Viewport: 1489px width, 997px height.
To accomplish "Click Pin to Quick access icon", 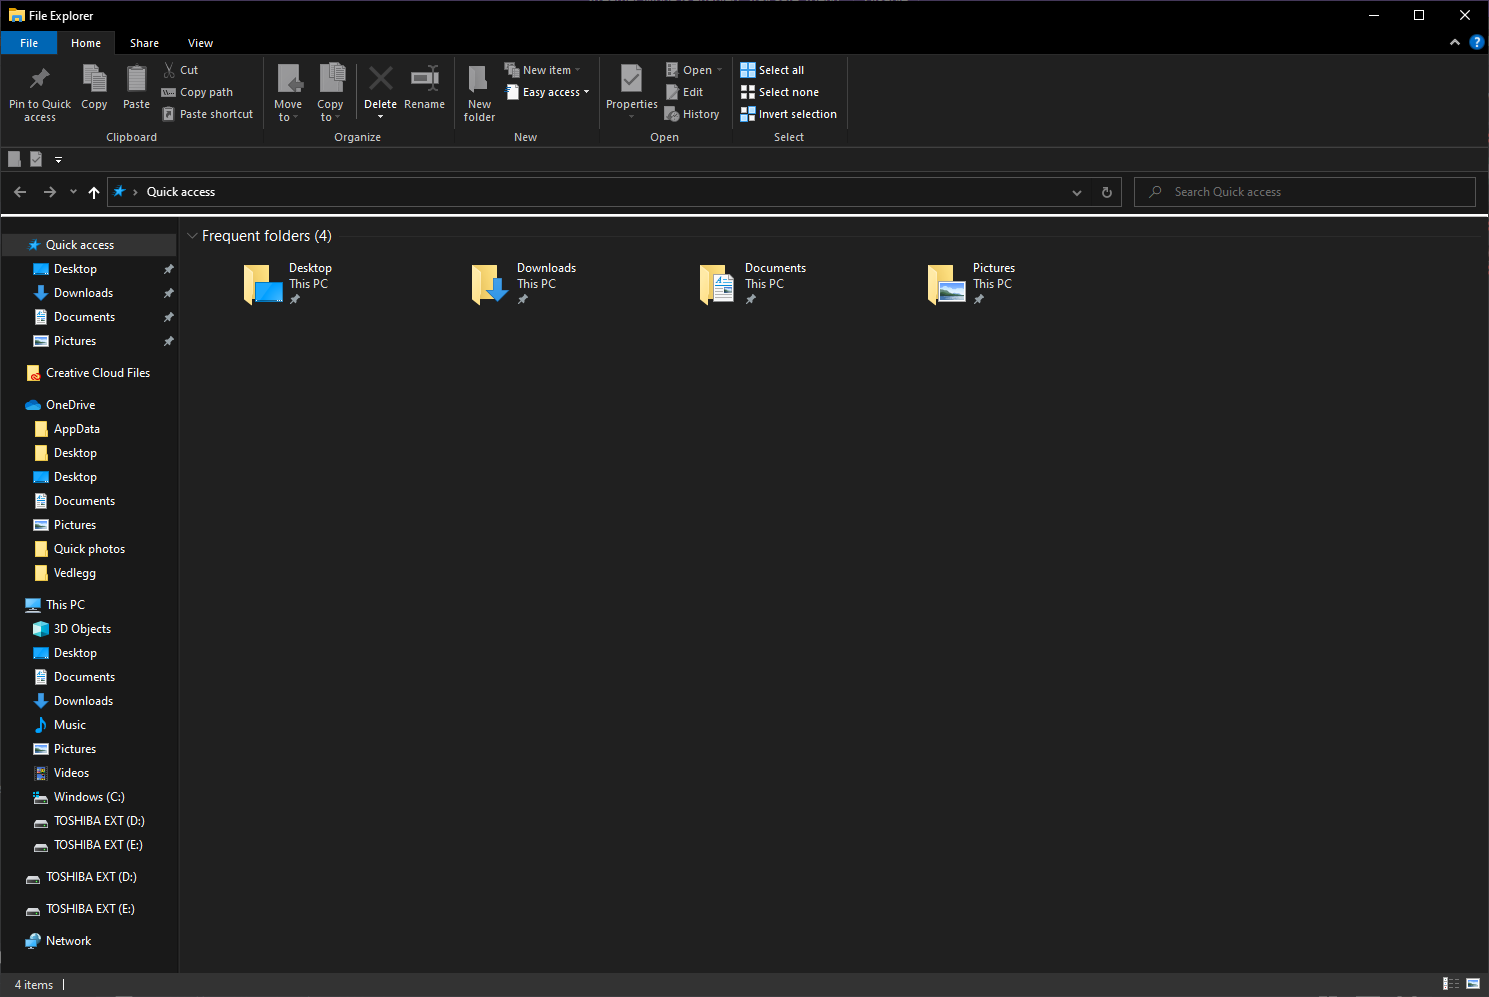I will [x=40, y=78].
